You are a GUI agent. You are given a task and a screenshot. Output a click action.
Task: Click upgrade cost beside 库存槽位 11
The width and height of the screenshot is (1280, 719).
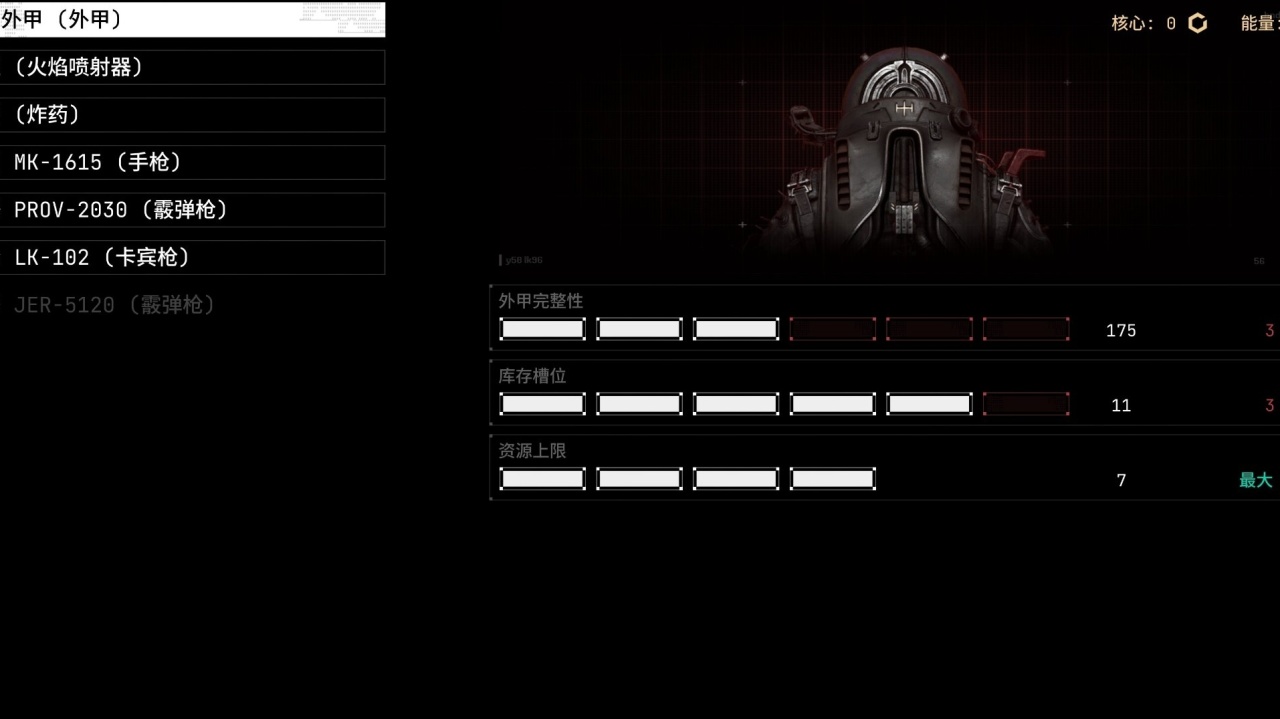[x=1270, y=405]
